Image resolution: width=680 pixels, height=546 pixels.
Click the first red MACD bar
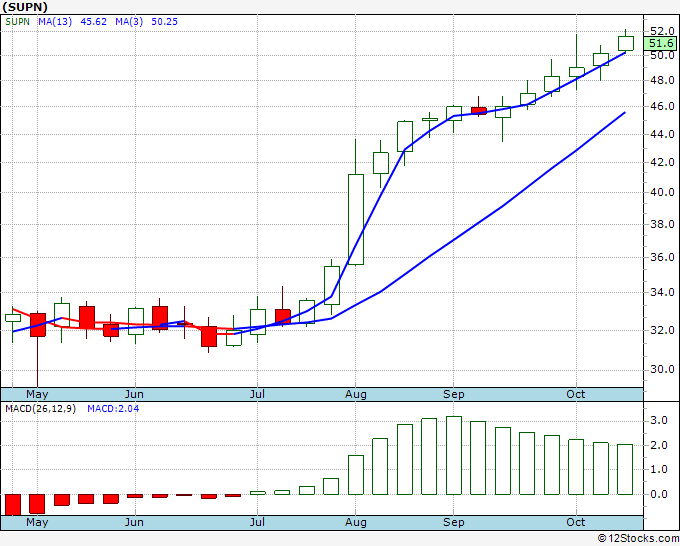click(13, 505)
